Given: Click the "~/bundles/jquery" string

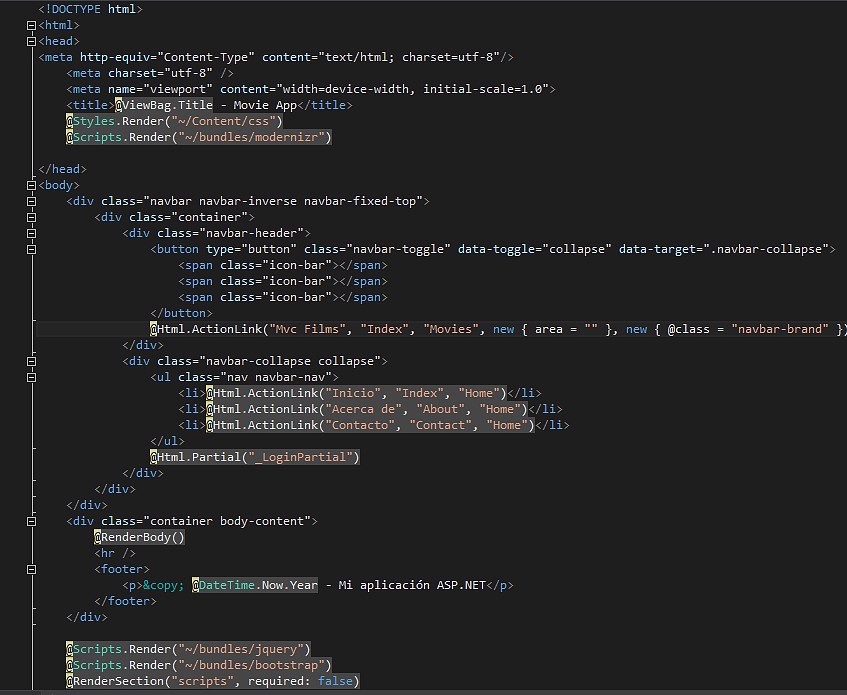Looking at the screenshot, I should coord(241,649).
